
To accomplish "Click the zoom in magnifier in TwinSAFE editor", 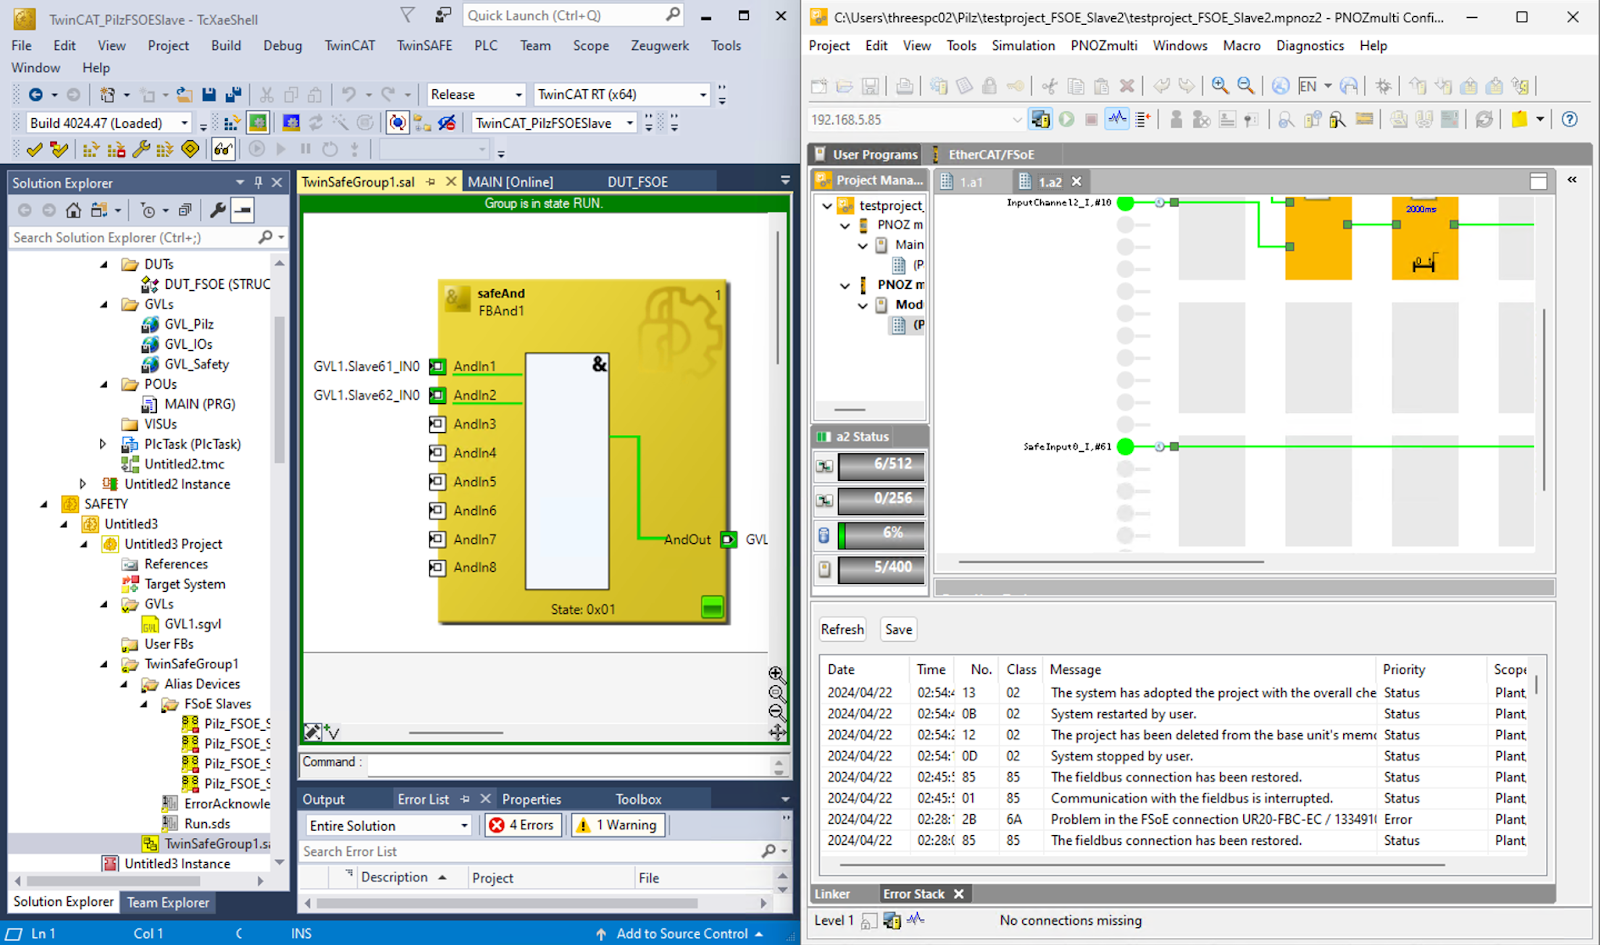I will pos(776,674).
